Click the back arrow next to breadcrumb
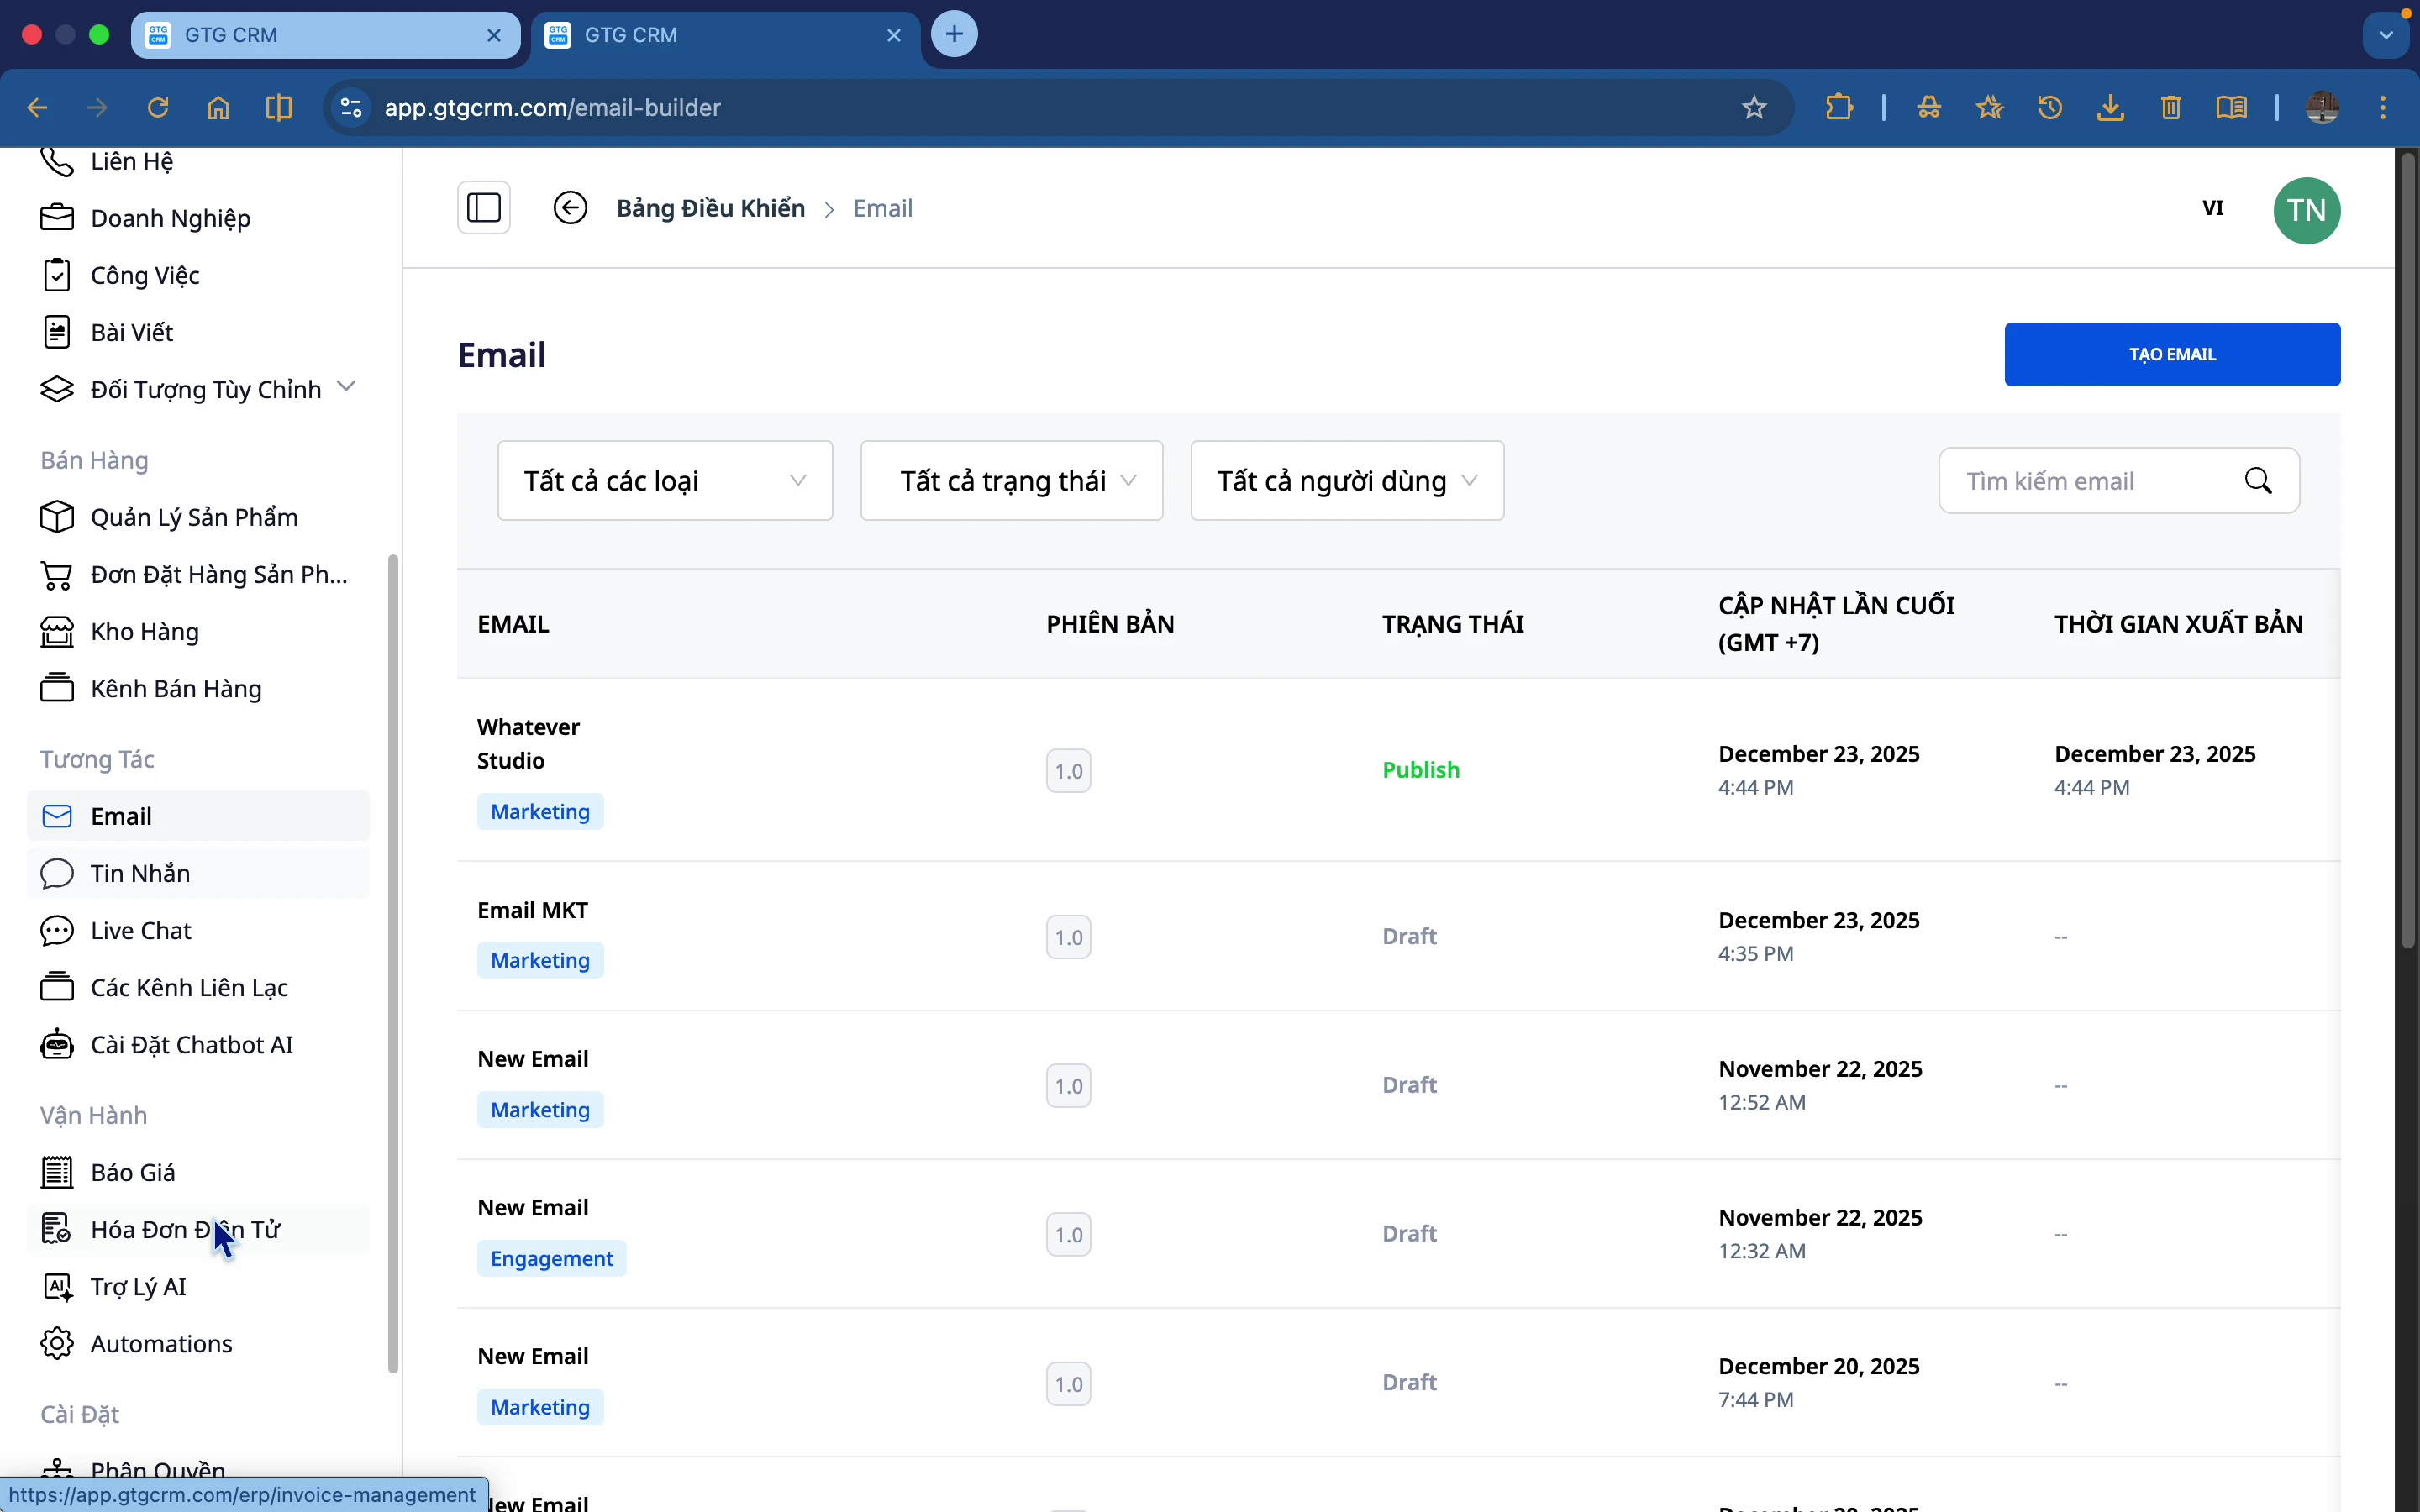 point(570,208)
